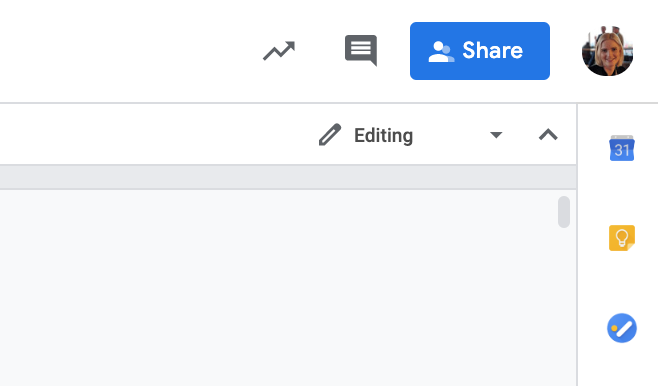
Task: Click empty header space left of activity icon
Action: 126,51
